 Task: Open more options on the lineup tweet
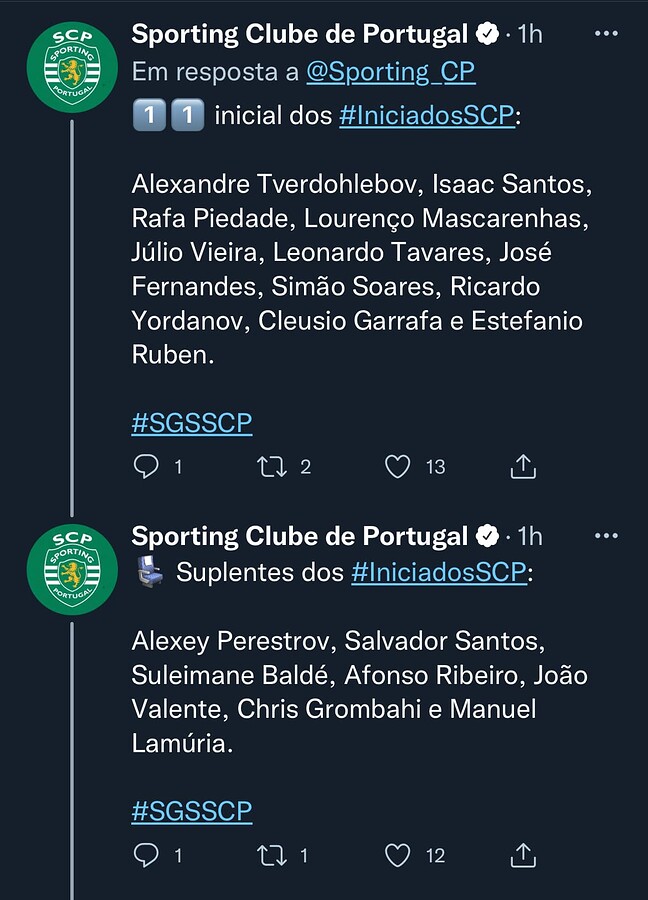(606, 33)
